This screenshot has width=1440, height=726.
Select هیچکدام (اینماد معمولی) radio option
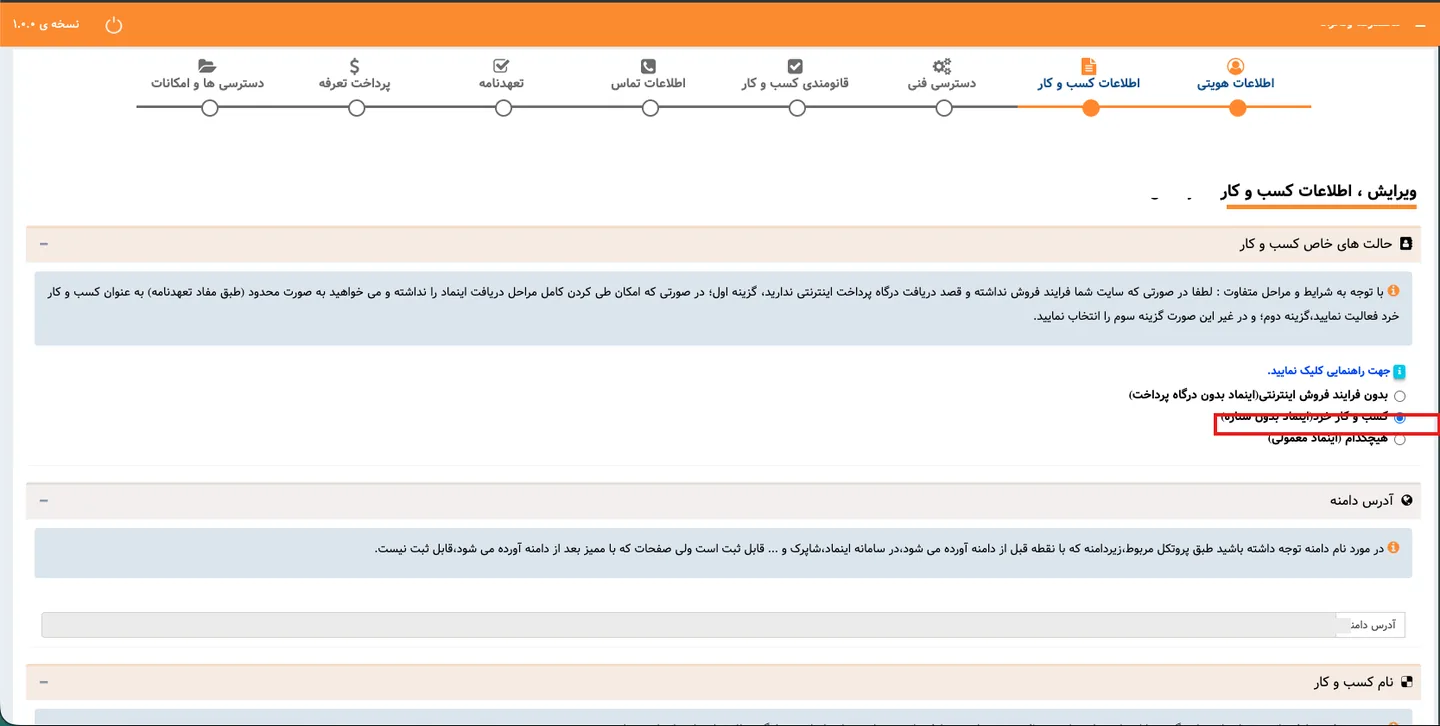point(1400,439)
